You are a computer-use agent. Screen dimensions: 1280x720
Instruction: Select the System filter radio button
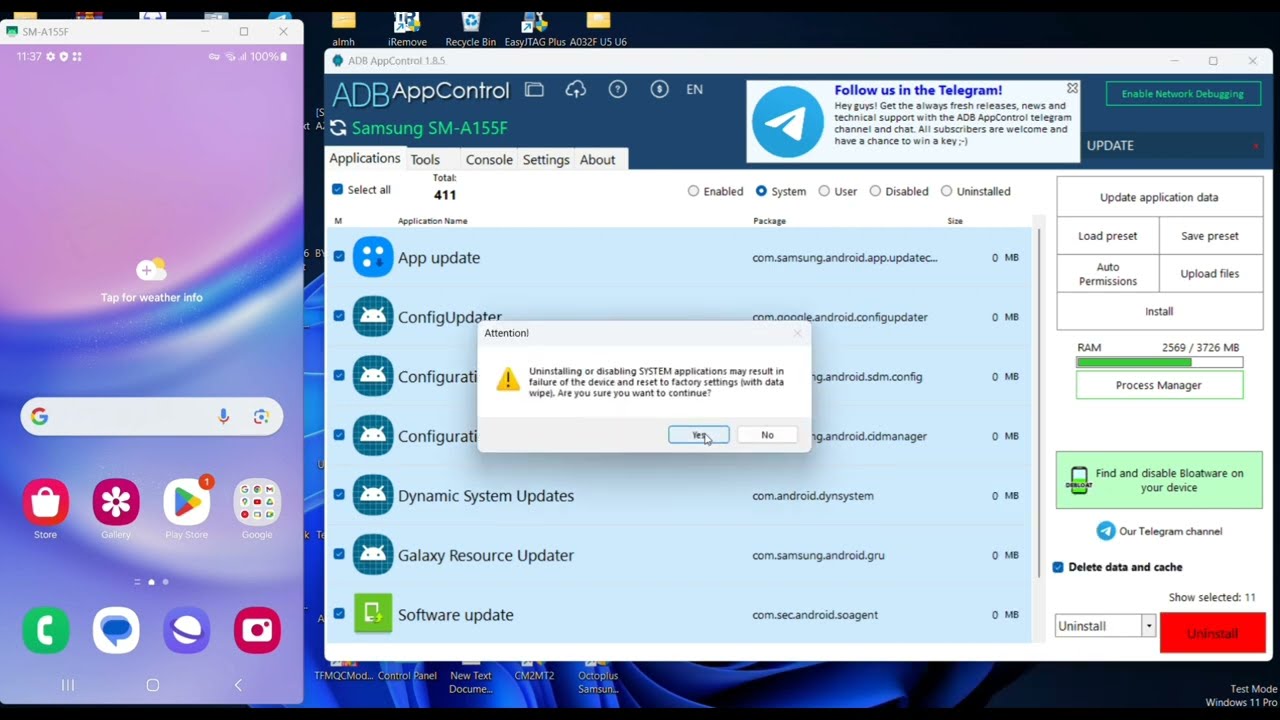click(x=761, y=191)
